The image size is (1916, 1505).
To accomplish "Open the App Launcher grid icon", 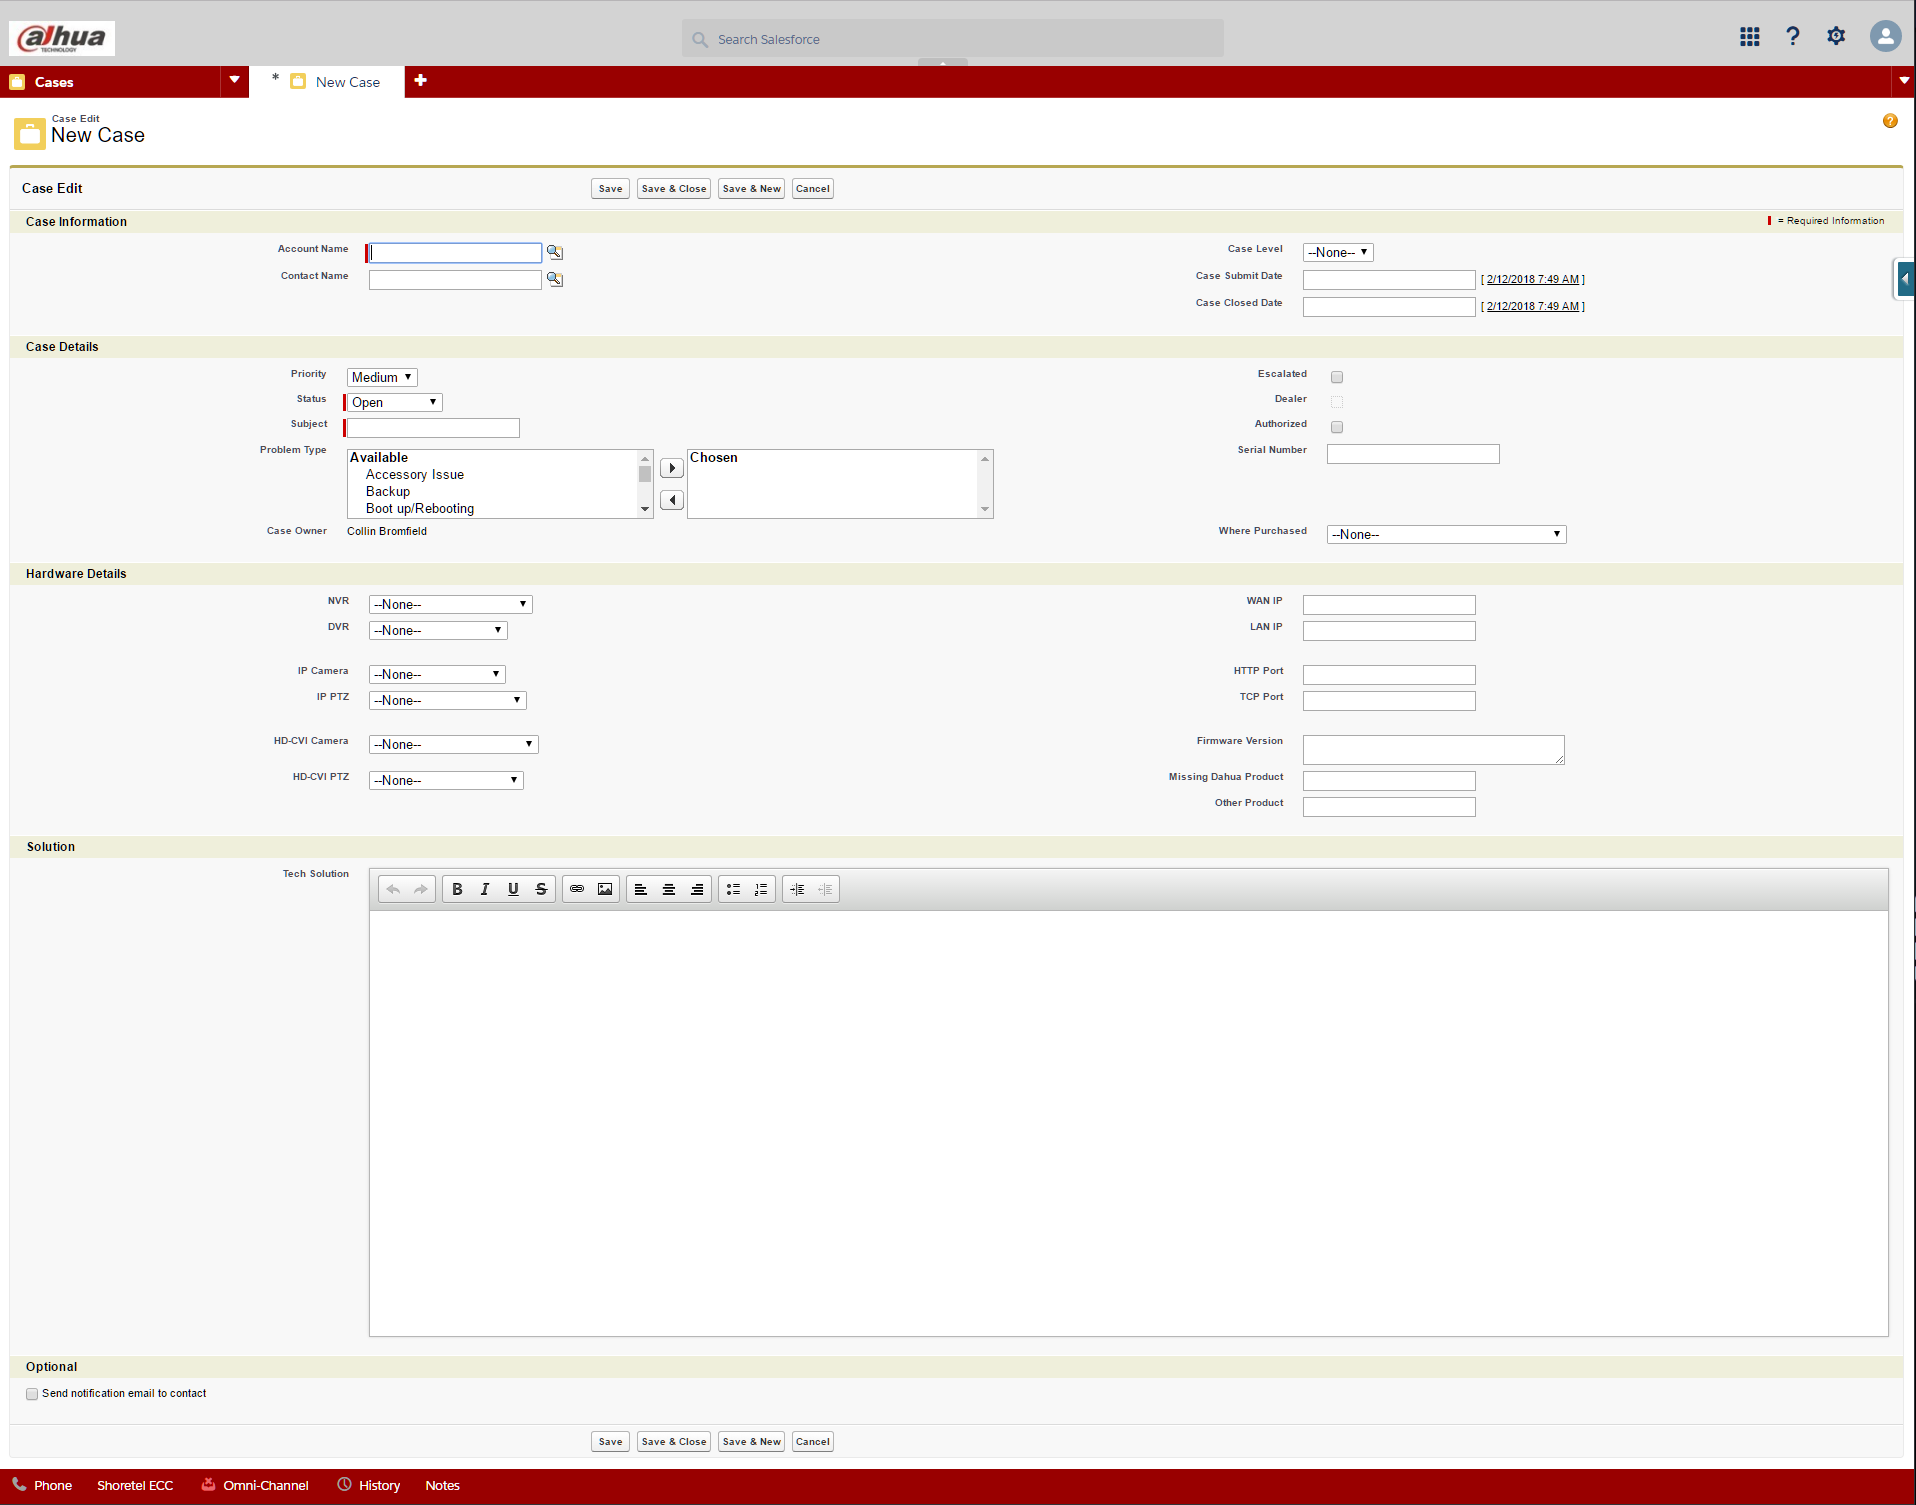I will [x=1749, y=37].
